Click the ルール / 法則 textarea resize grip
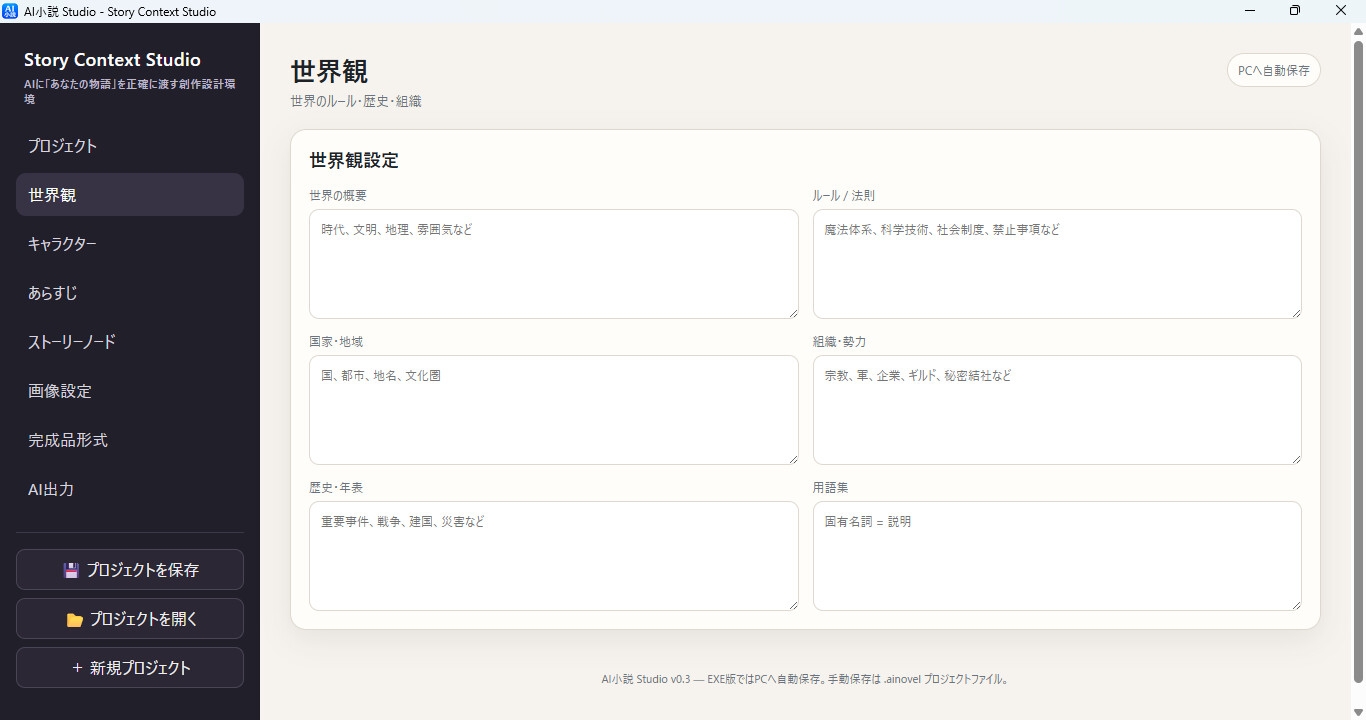This screenshot has height=720, width=1366. tap(1296, 313)
